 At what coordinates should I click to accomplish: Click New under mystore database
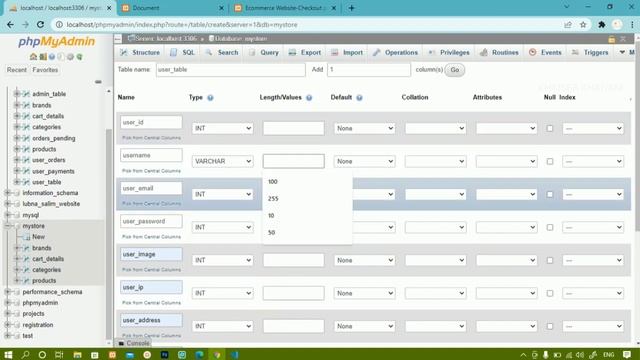point(38,237)
